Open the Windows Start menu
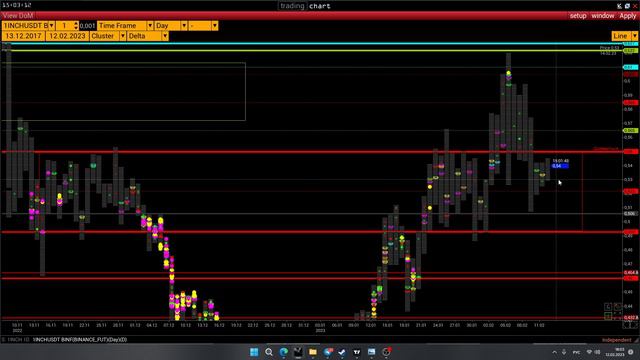The height and width of the screenshot is (360, 640). click(x=254, y=352)
